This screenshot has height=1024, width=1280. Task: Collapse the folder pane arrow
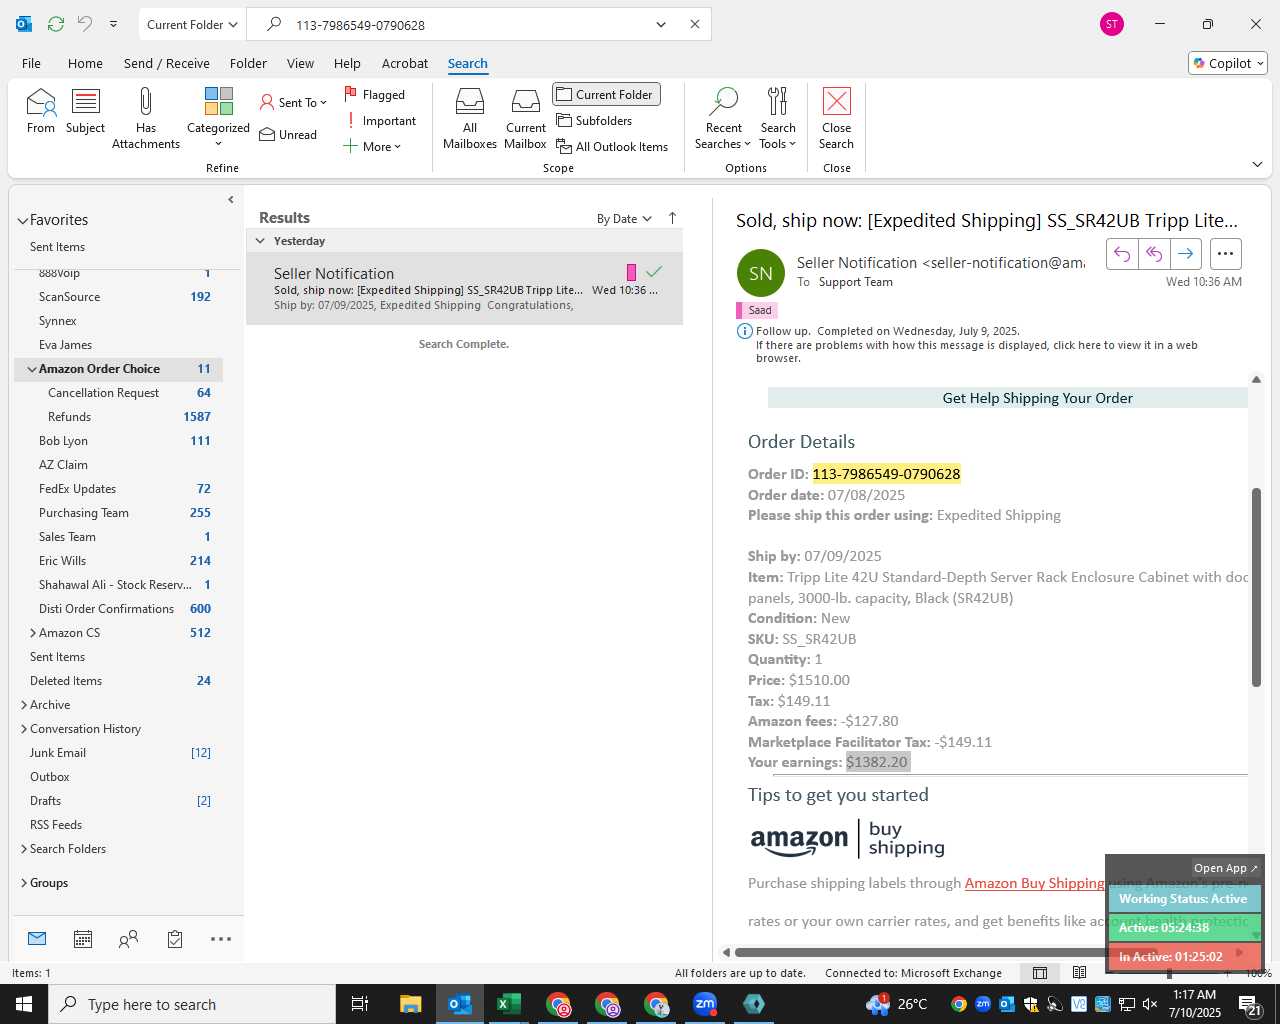[231, 200]
